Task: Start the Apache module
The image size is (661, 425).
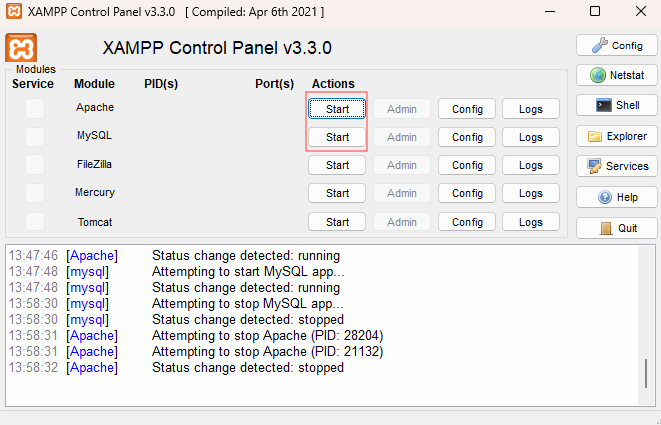Action: (337, 109)
